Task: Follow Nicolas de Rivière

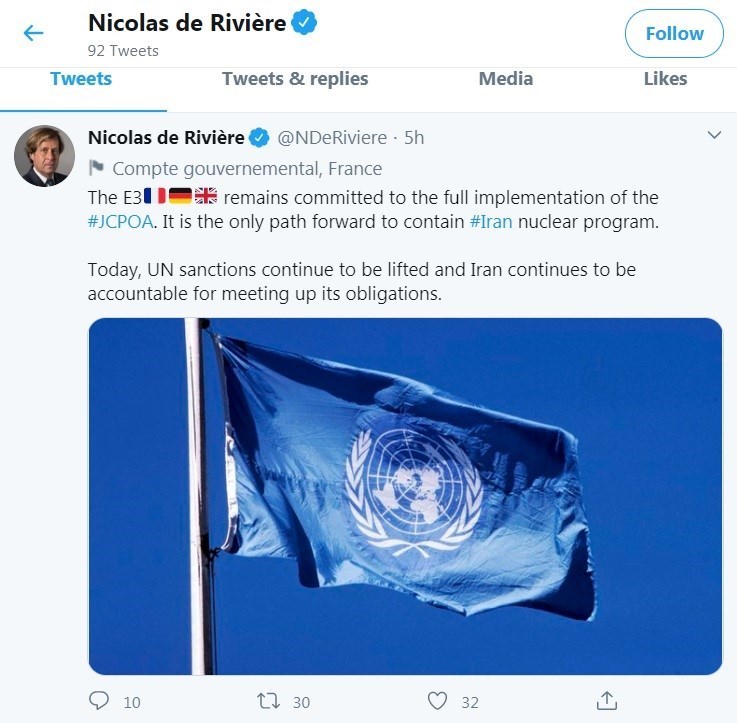Action: click(674, 33)
